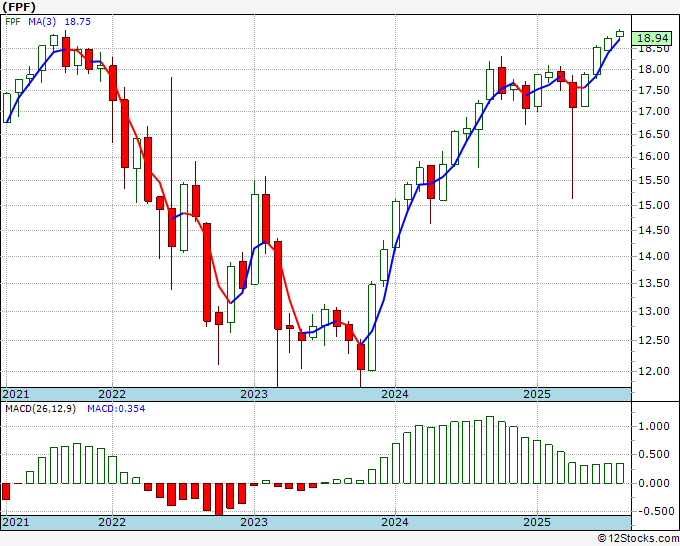
Task: Click the 15.00 price axis label
Action: coord(654,205)
